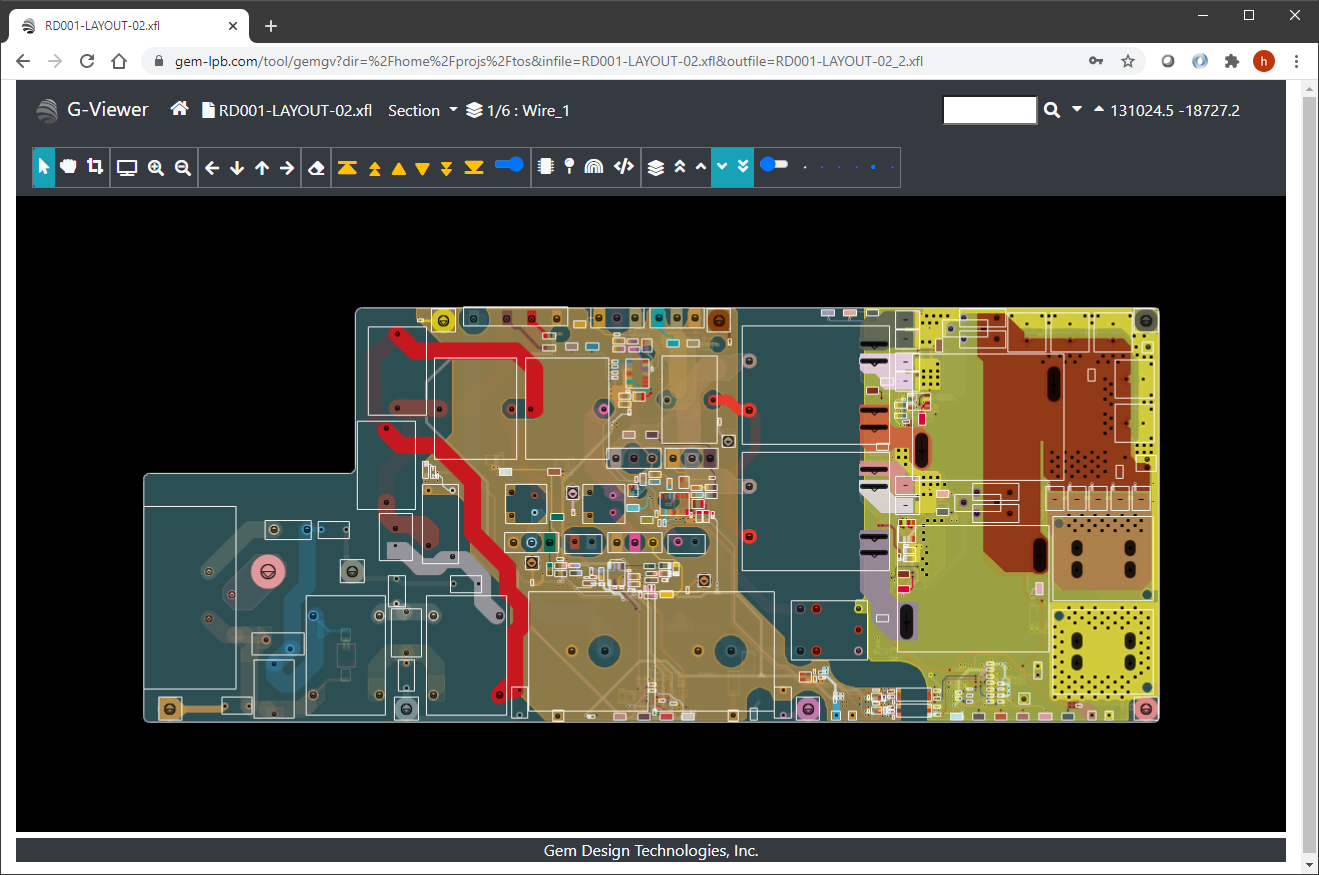Activate the hand pan tool

coord(69,167)
